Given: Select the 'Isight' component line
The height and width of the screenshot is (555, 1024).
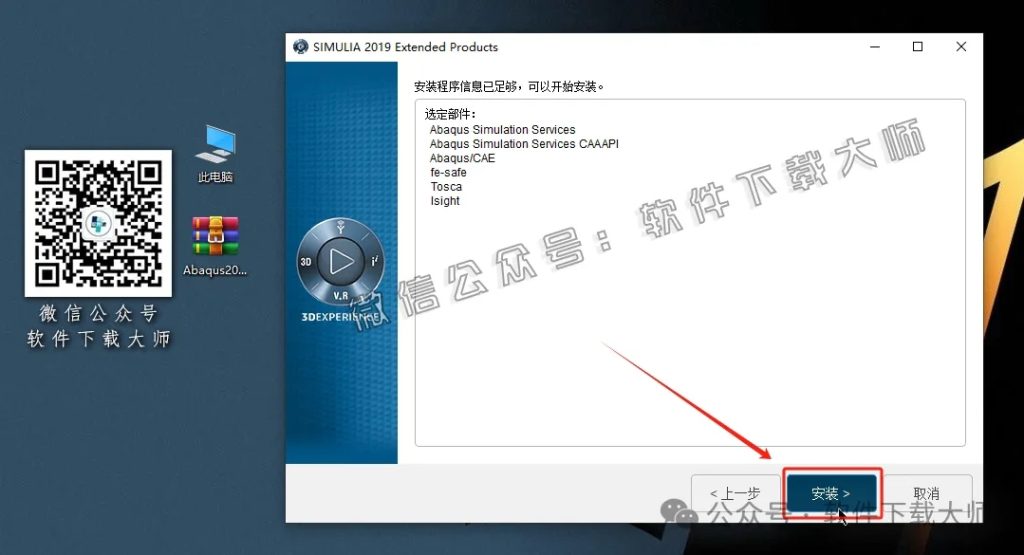Looking at the screenshot, I should (445, 201).
